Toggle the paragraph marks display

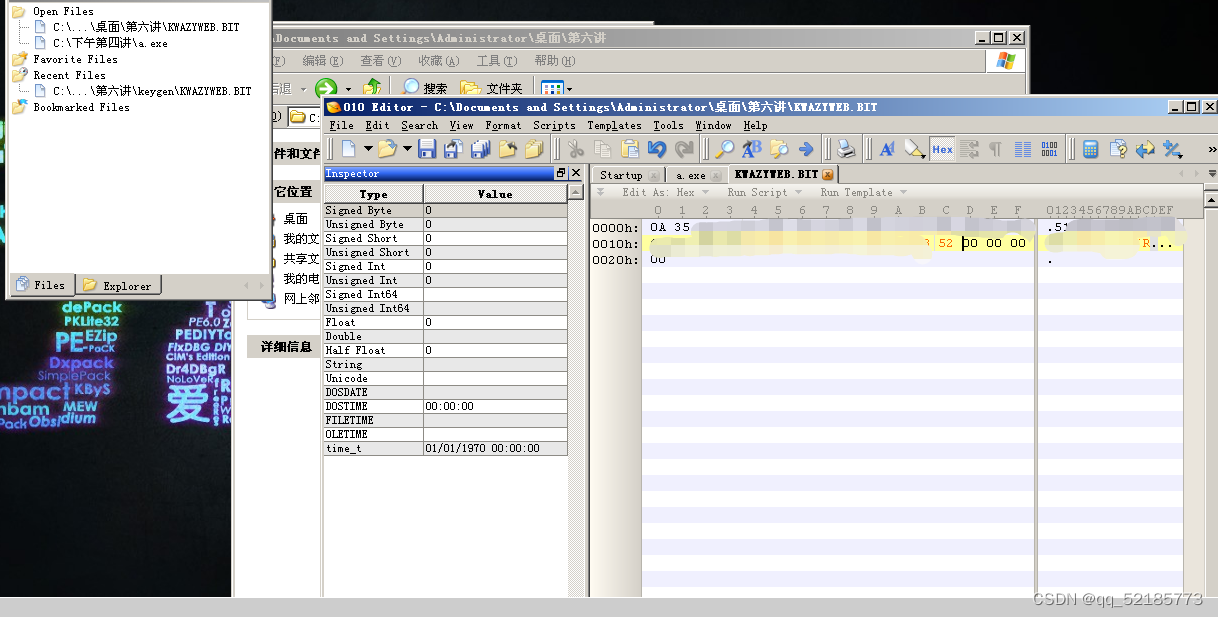click(x=995, y=148)
